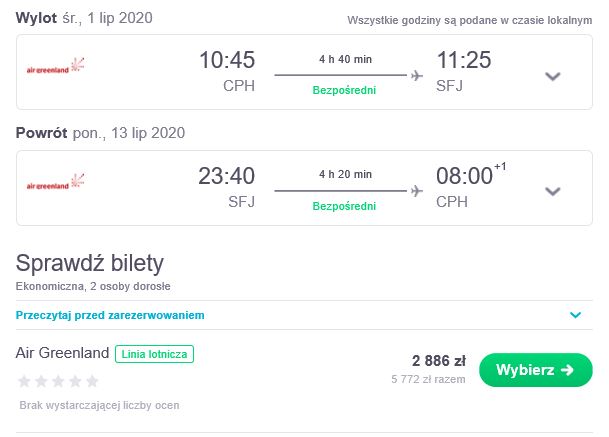Click the 23:40 SFJ departure time
The height and width of the screenshot is (437, 609).
(227, 176)
